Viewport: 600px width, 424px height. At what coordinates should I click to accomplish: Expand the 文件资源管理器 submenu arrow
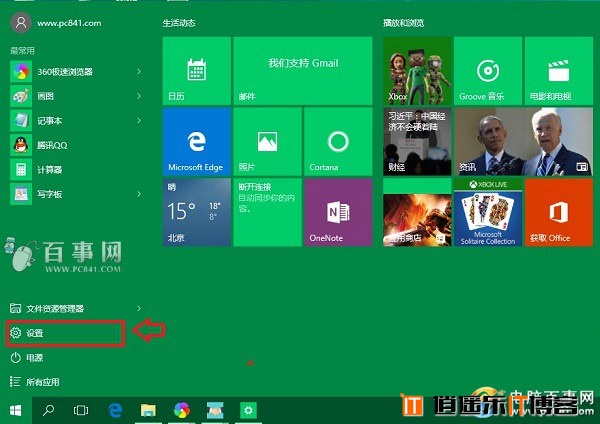click(x=139, y=308)
